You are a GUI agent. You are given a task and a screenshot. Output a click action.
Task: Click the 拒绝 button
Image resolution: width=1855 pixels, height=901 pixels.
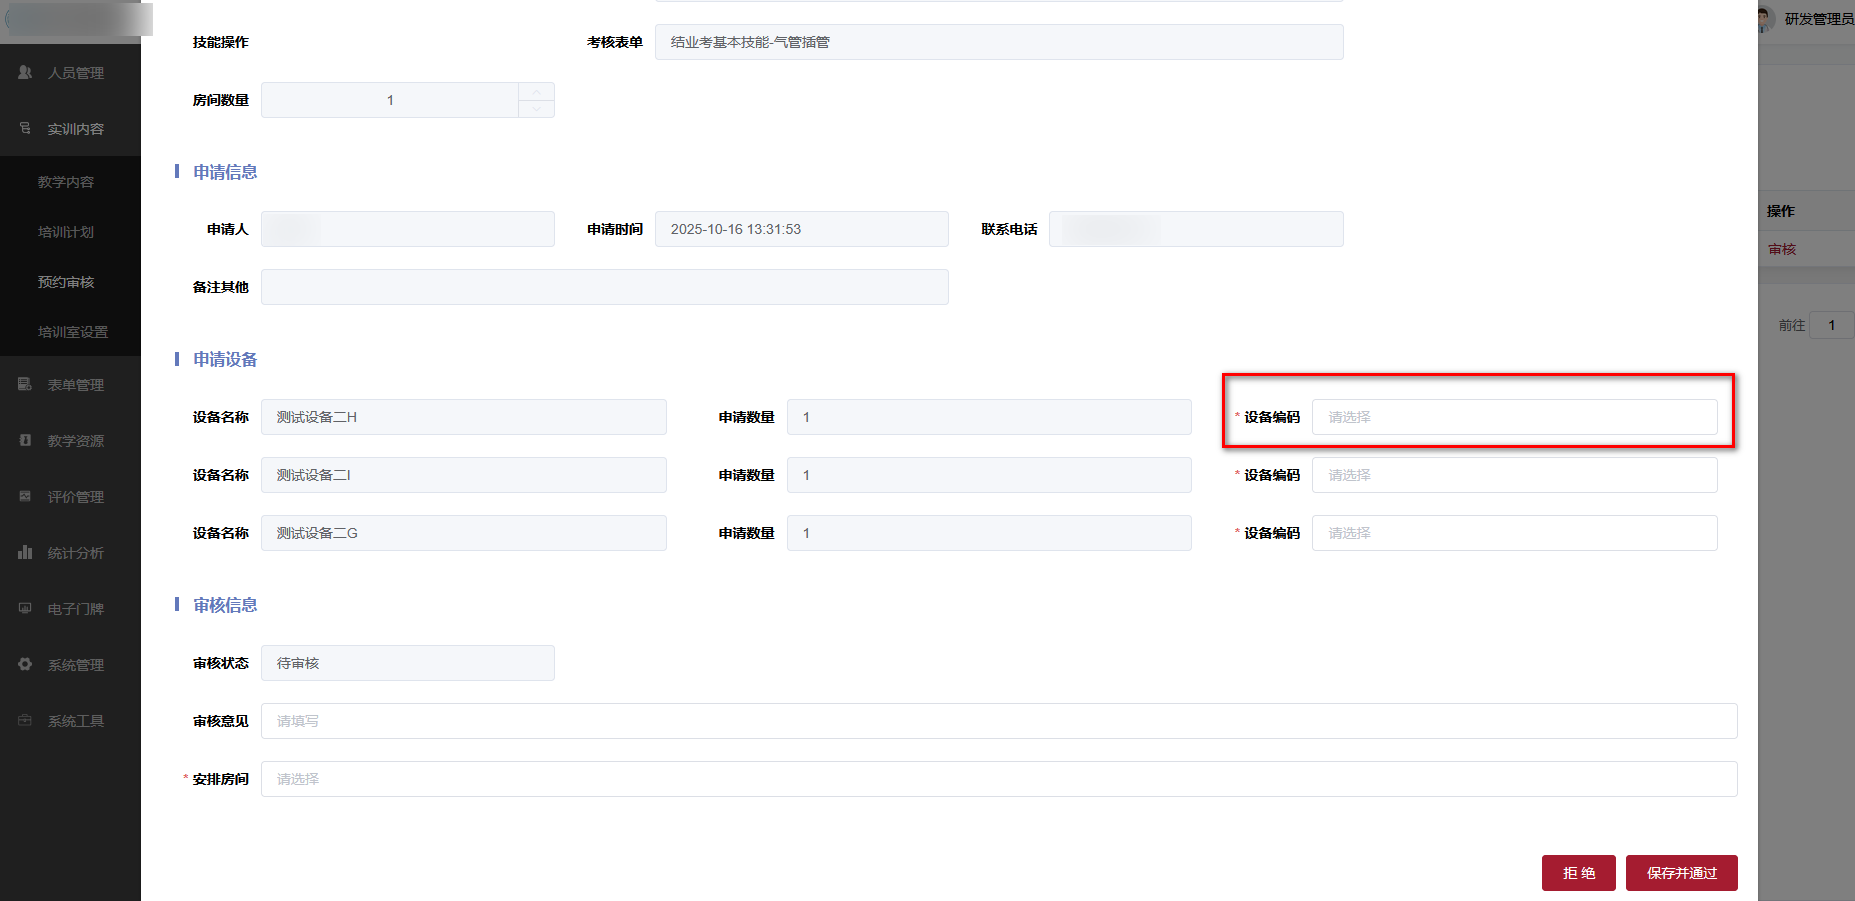coord(1579,873)
